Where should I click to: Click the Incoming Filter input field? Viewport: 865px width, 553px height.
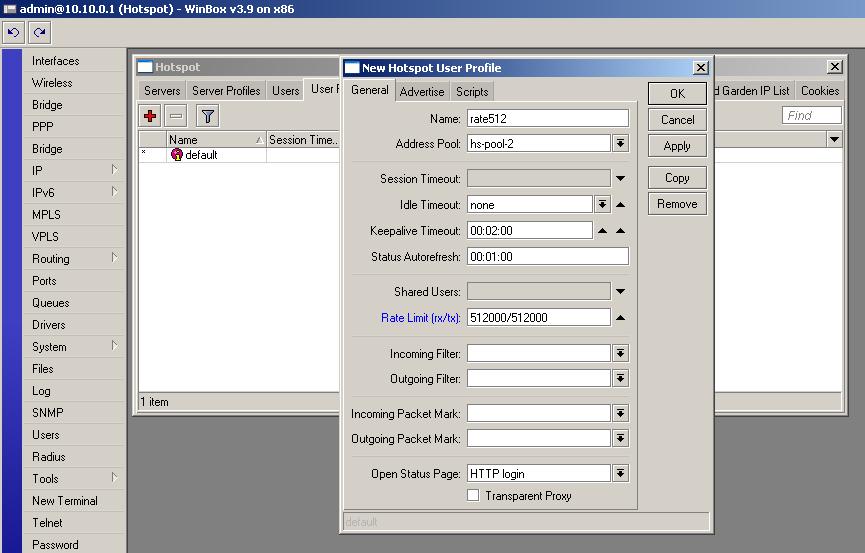538,353
